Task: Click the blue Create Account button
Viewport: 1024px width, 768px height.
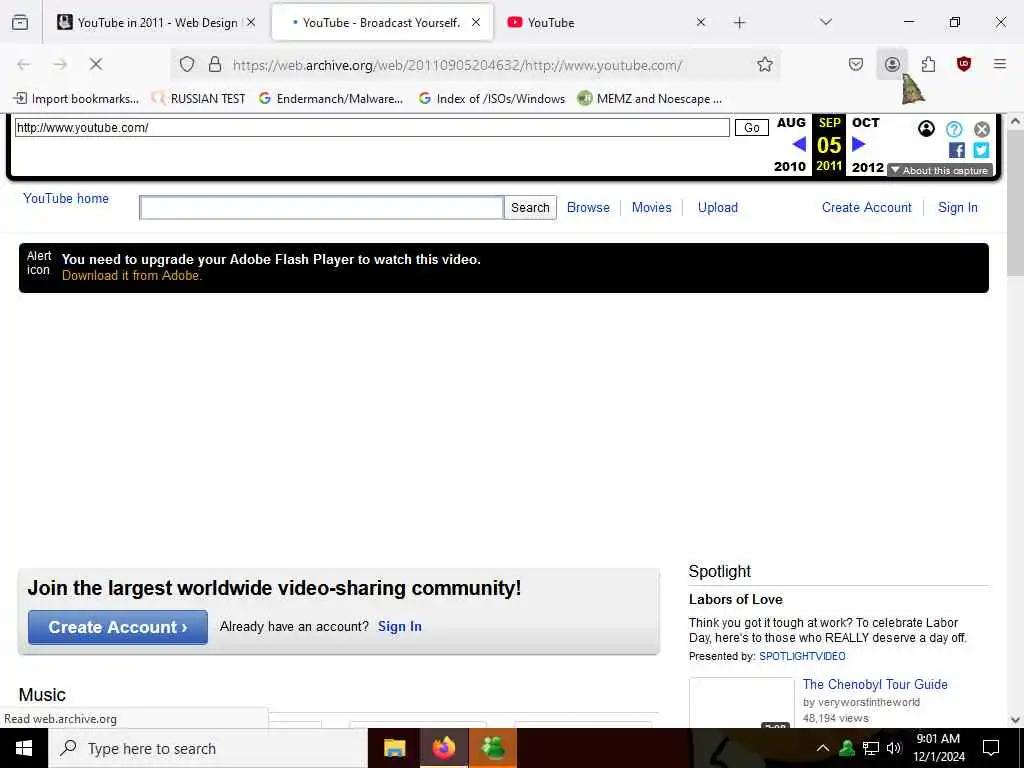Action: [x=118, y=627]
